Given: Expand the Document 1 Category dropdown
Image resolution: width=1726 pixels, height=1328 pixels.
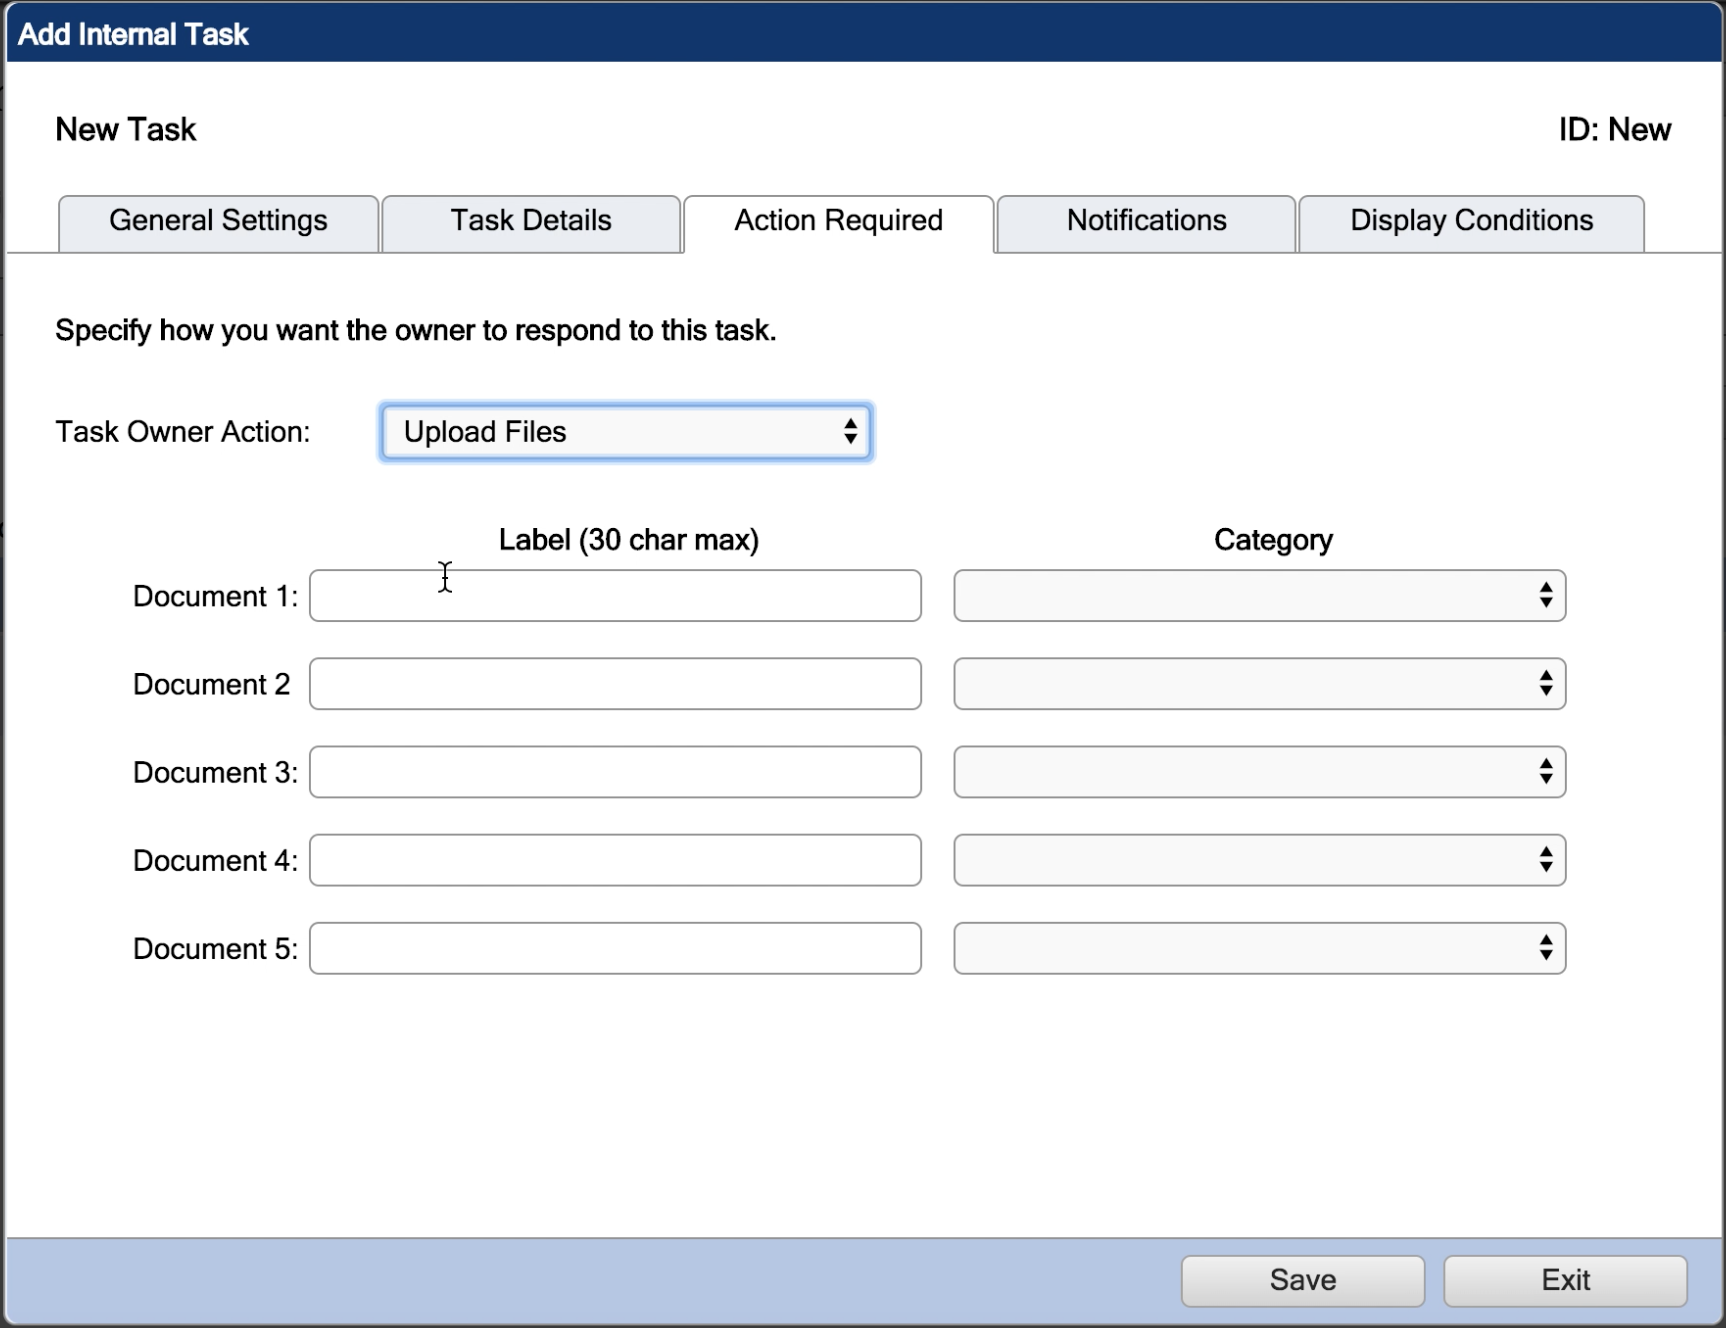Looking at the screenshot, I should [1257, 595].
